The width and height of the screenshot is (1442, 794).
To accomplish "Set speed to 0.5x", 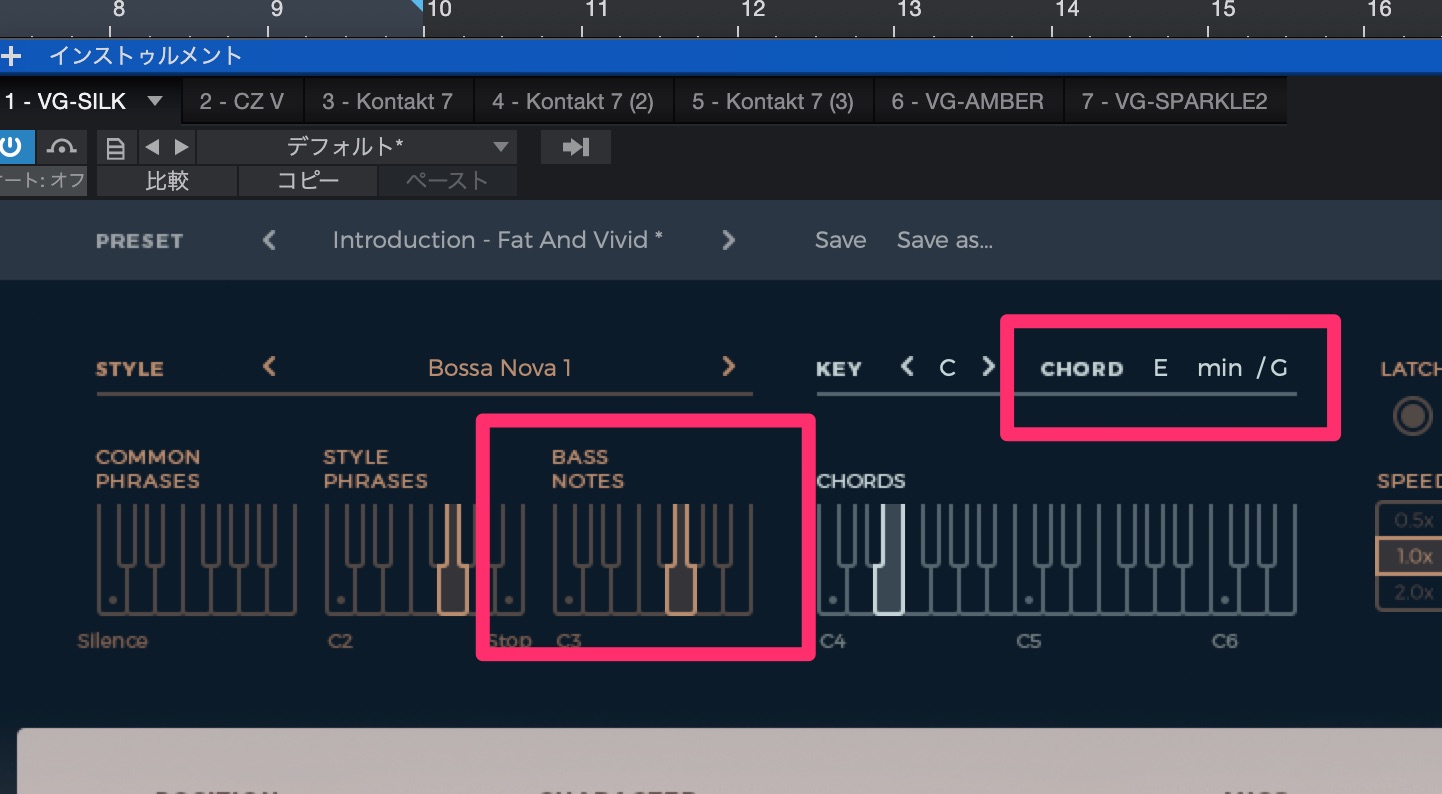I will [1413, 520].
